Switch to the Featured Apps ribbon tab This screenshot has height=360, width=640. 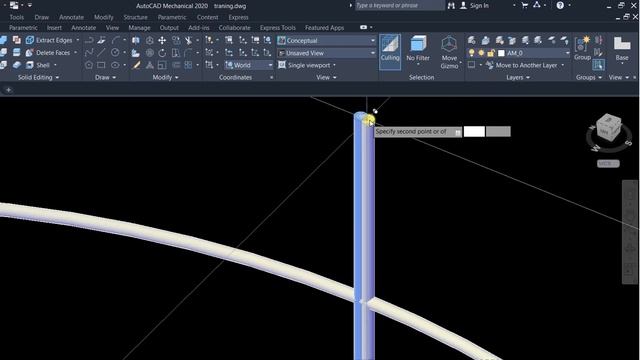pyautogui.click(x=324, y=28)
